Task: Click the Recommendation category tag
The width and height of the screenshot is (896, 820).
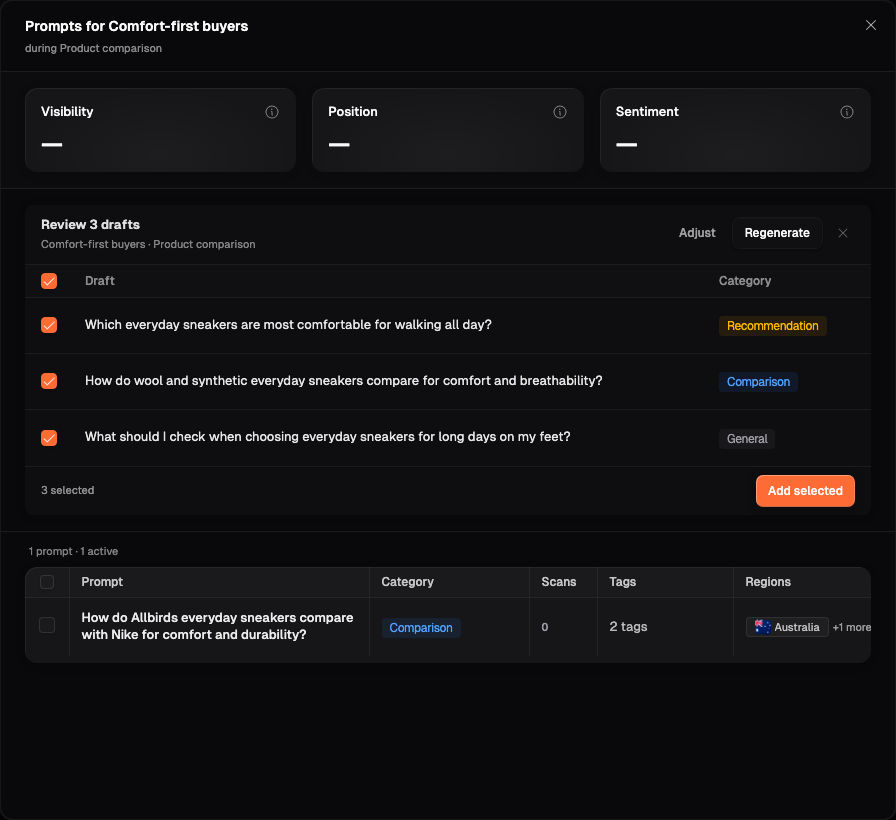Action: click(773, 326)
